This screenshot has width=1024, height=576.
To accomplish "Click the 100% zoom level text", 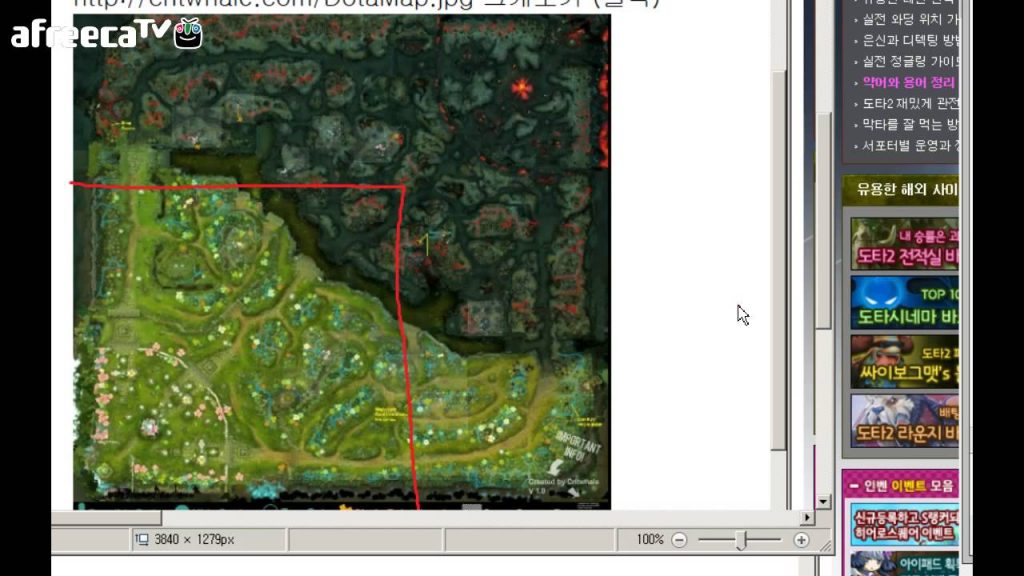I will tap(650, 539).
